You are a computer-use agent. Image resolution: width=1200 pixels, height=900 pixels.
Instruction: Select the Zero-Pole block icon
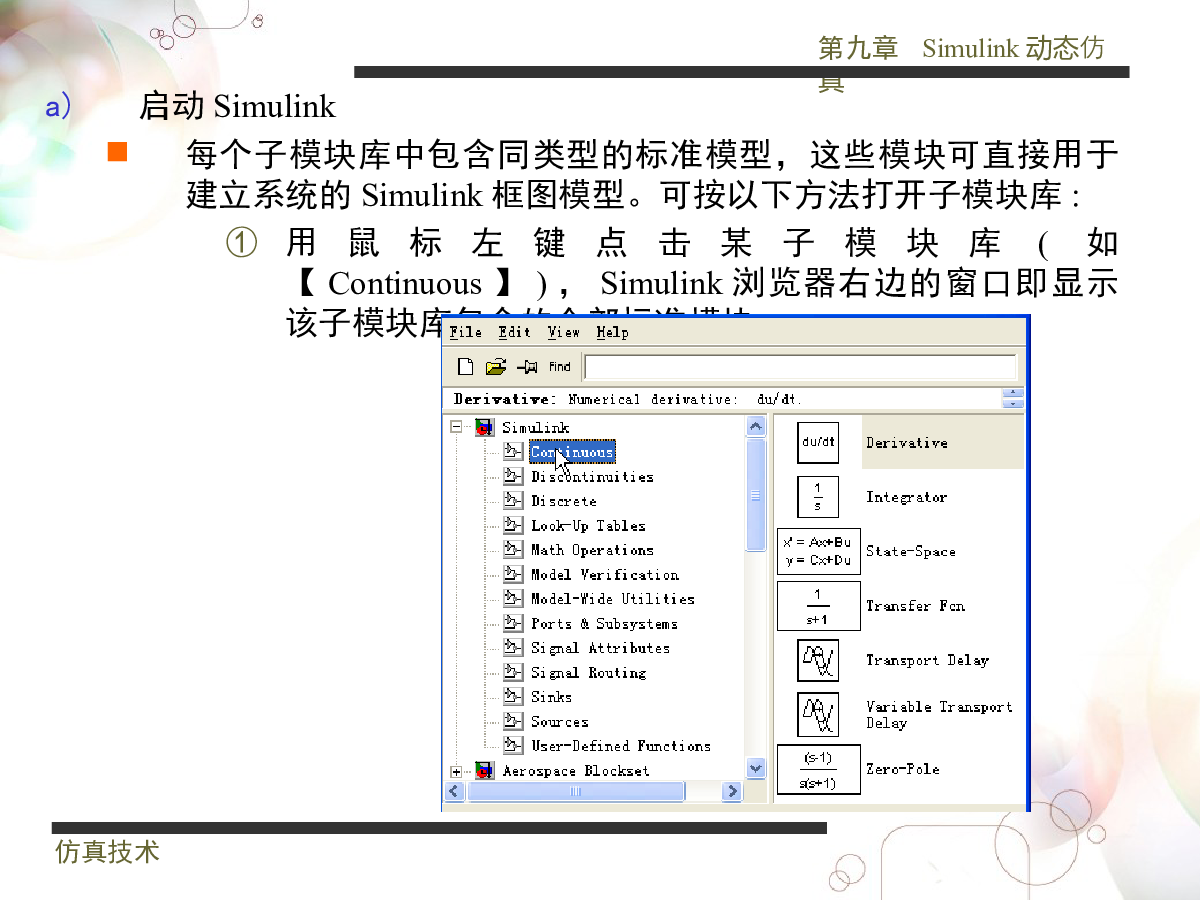pos(818,769)
